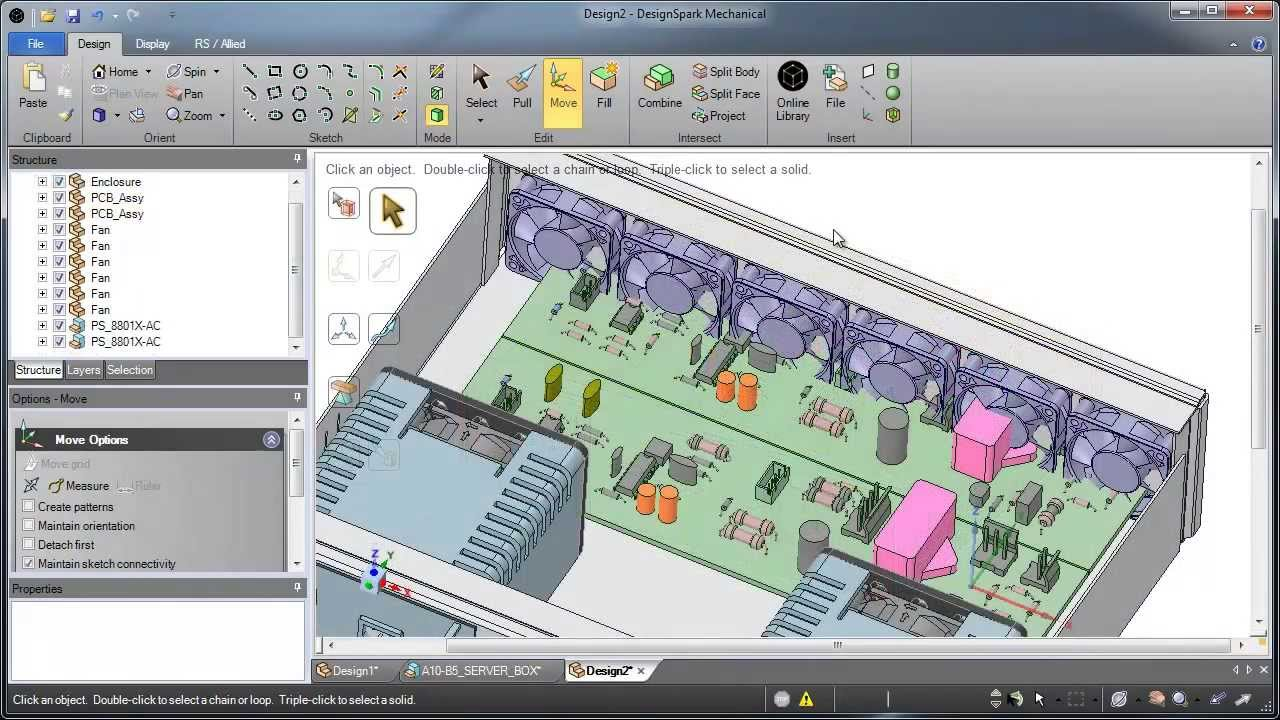The width and height of the screenshot is (1280, 720).
Task: Disable Maintain sketch connectivity
Action: 29,563
